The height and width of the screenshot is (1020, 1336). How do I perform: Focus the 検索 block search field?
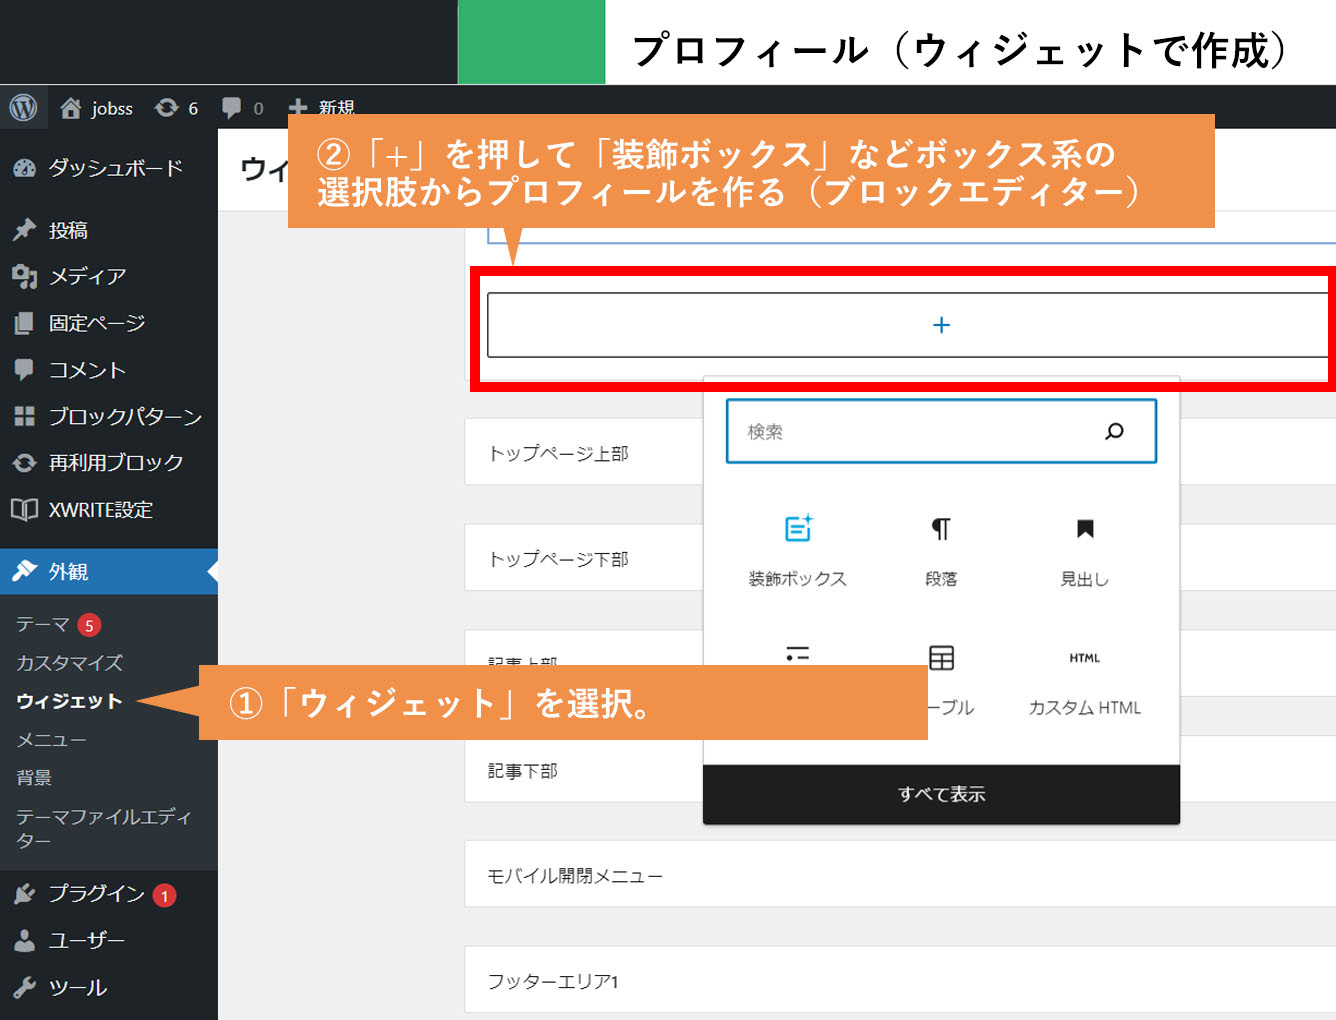(x=941, y=431)
